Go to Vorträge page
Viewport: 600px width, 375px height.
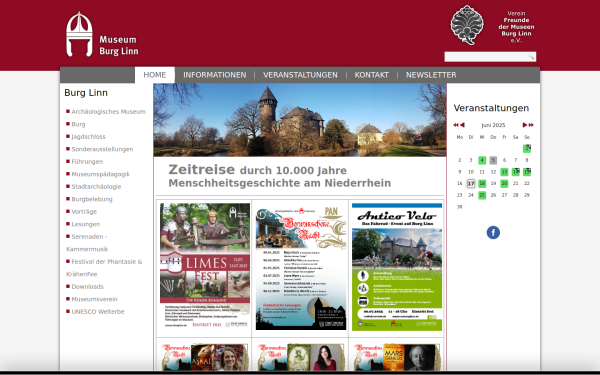(x=84, y=212)
